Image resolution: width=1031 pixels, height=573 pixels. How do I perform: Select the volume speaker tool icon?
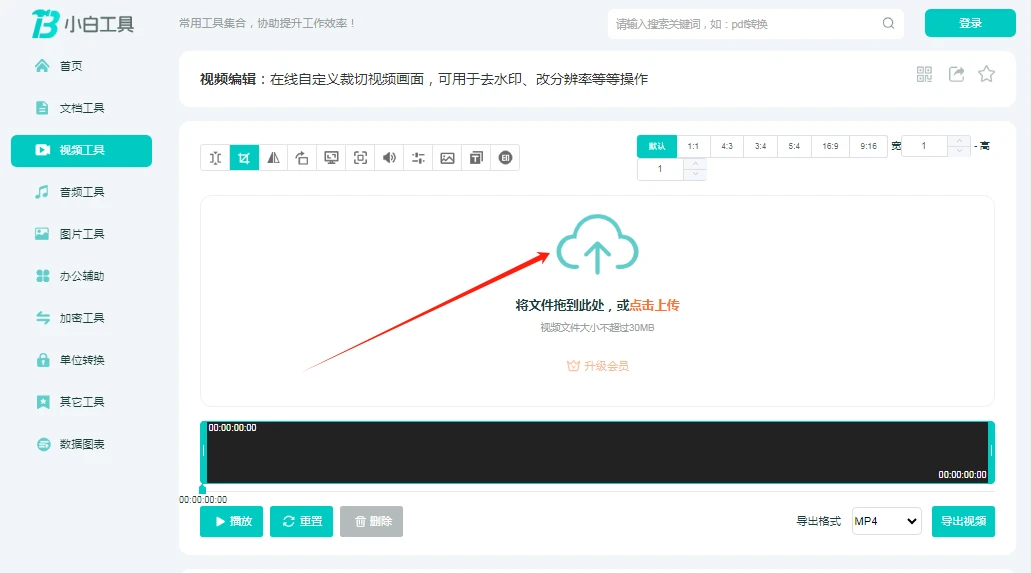pos(389,158)
